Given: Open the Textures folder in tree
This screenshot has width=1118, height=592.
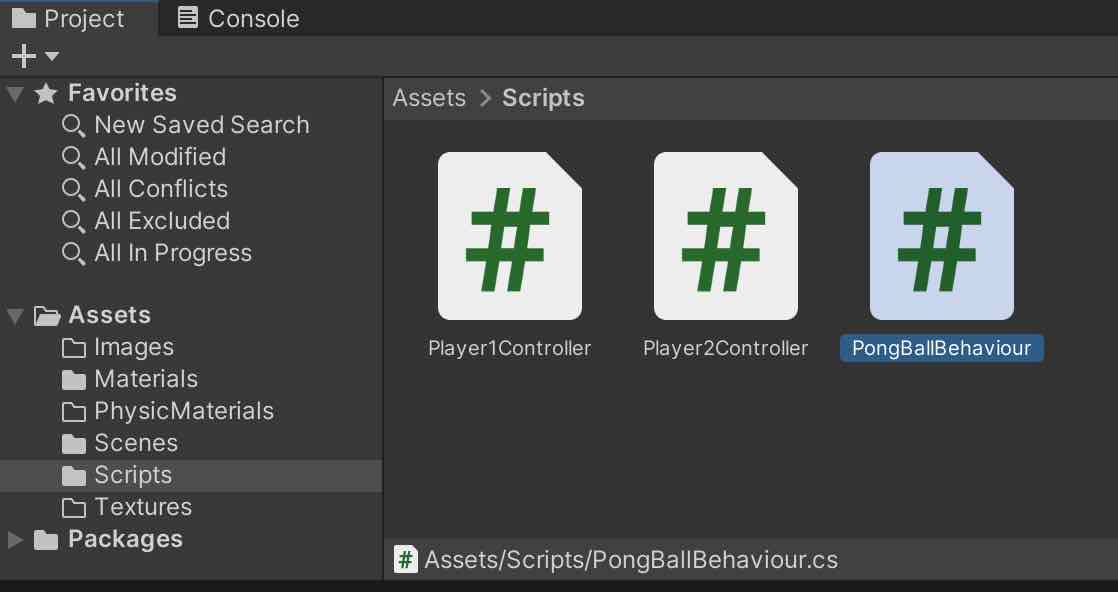Looking at the screenshot, I should 142,507.
